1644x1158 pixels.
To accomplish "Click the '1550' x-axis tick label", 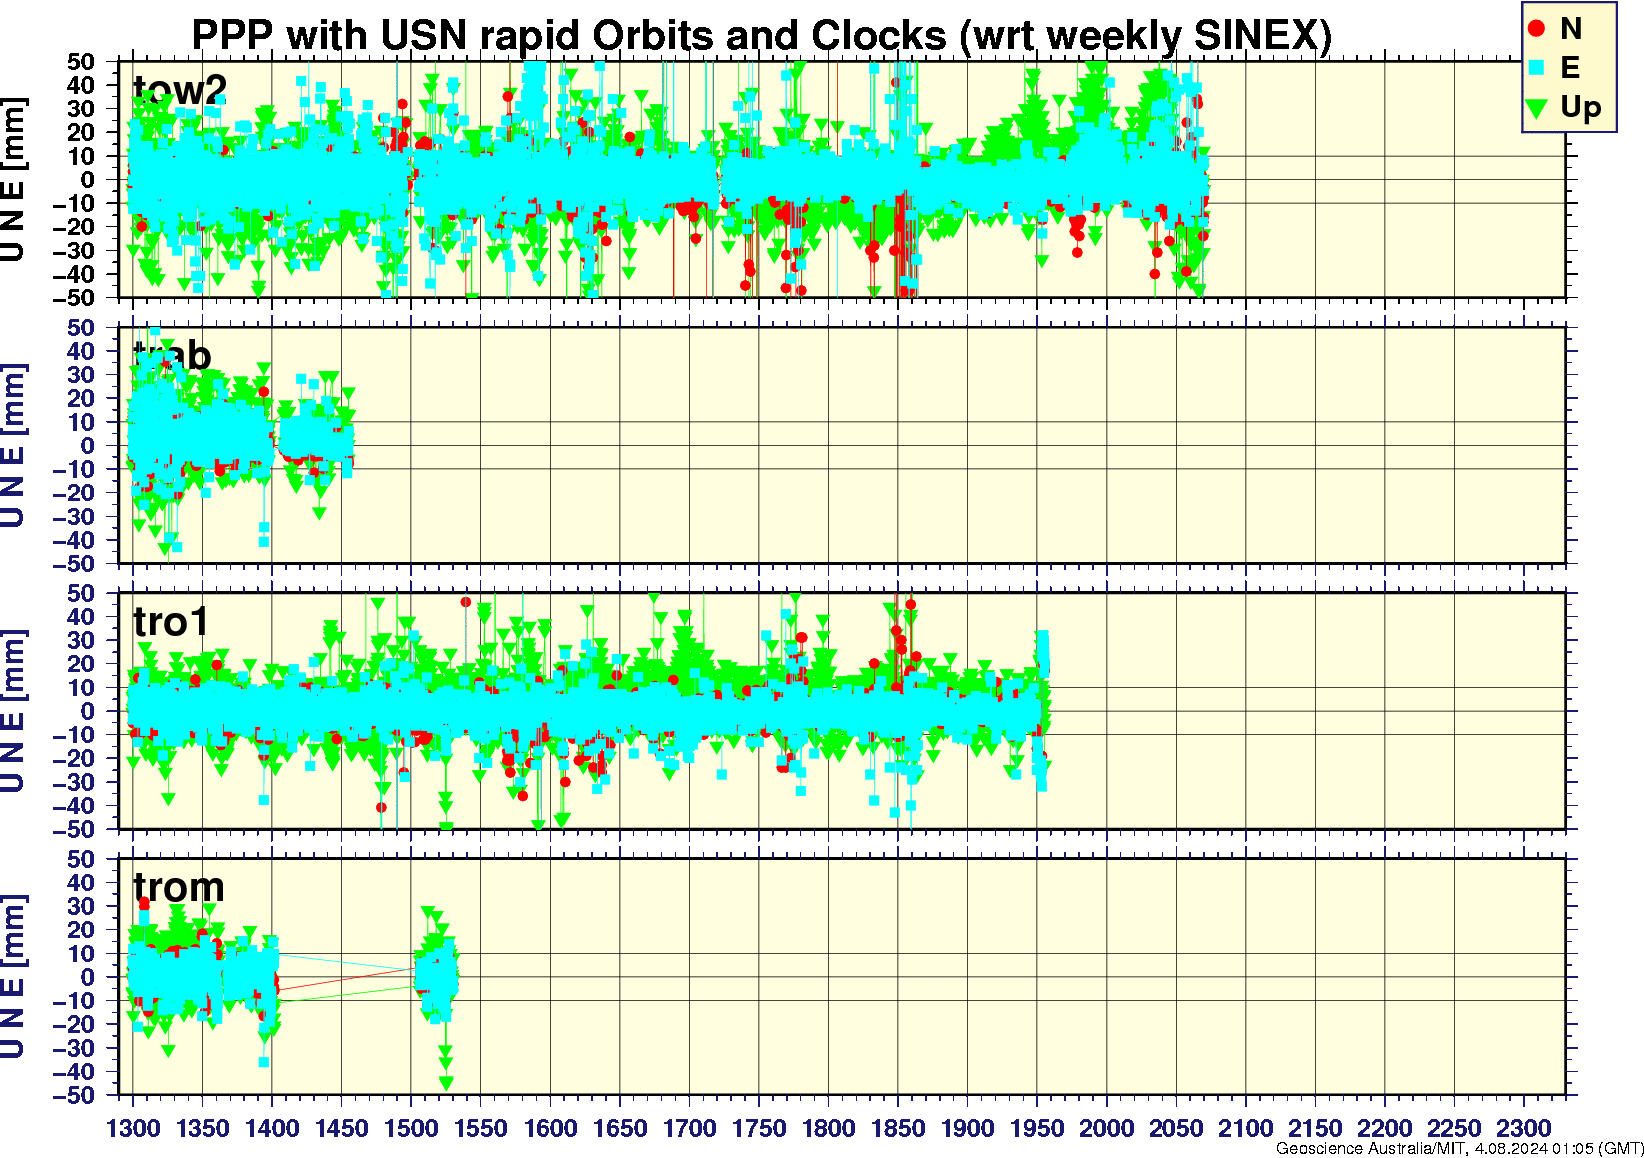I will point(481,1128).
